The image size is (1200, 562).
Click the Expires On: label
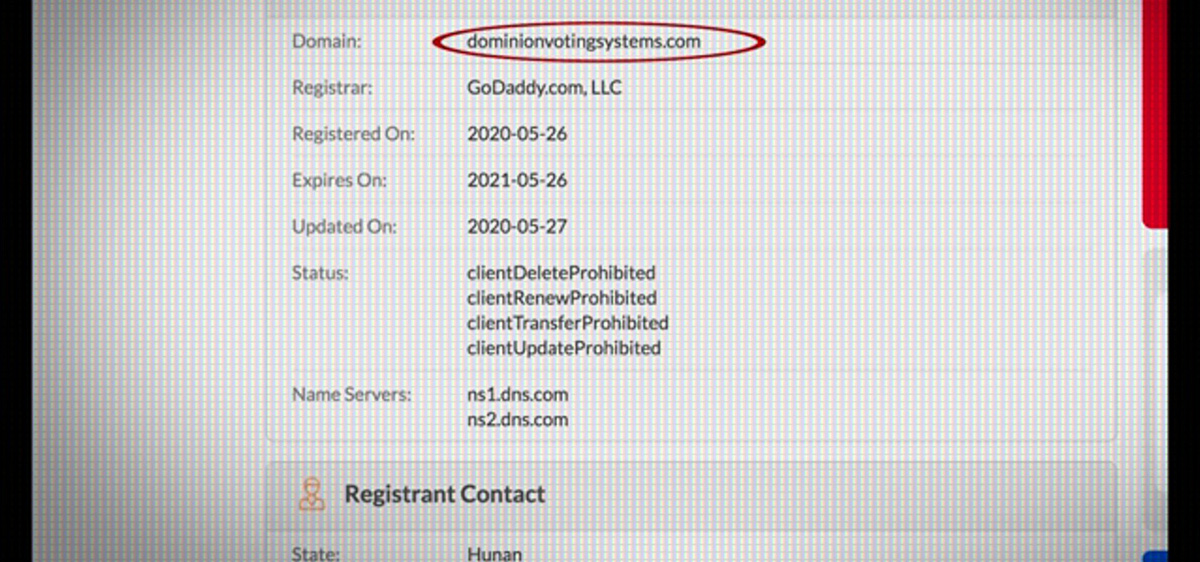[339, 181]
